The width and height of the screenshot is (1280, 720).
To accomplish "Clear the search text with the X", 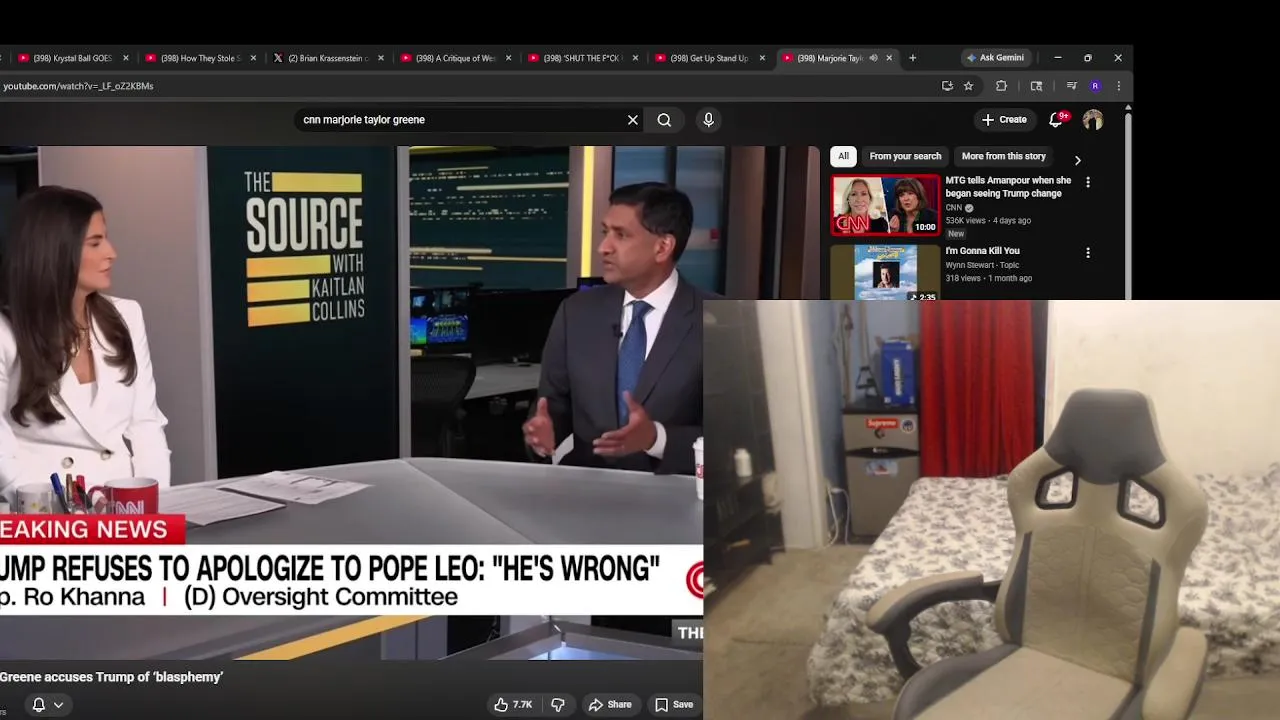I will [633, 120].
